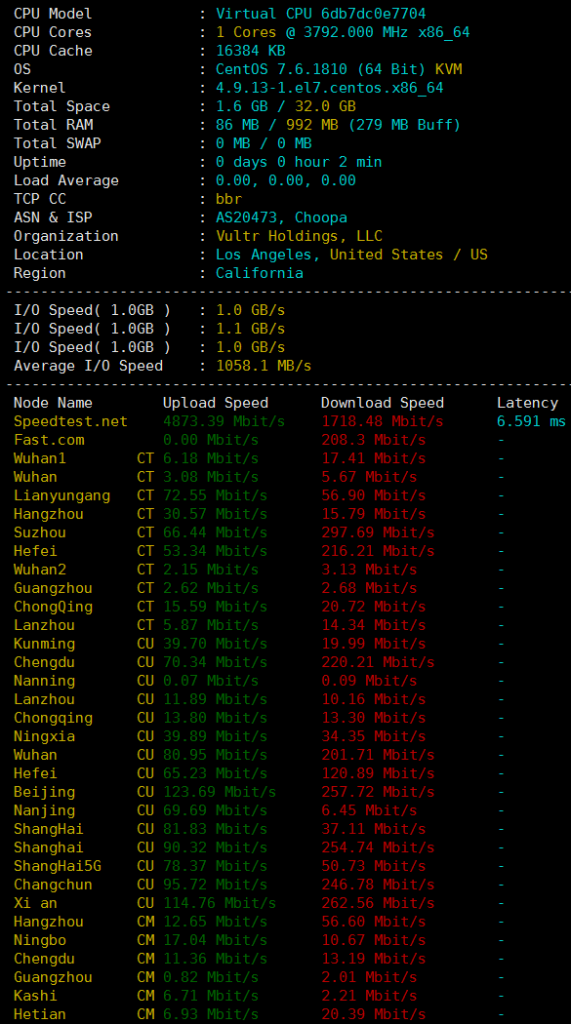Select the 'Hetian' node name
571x1024 pixels.
click(40, 1014)
